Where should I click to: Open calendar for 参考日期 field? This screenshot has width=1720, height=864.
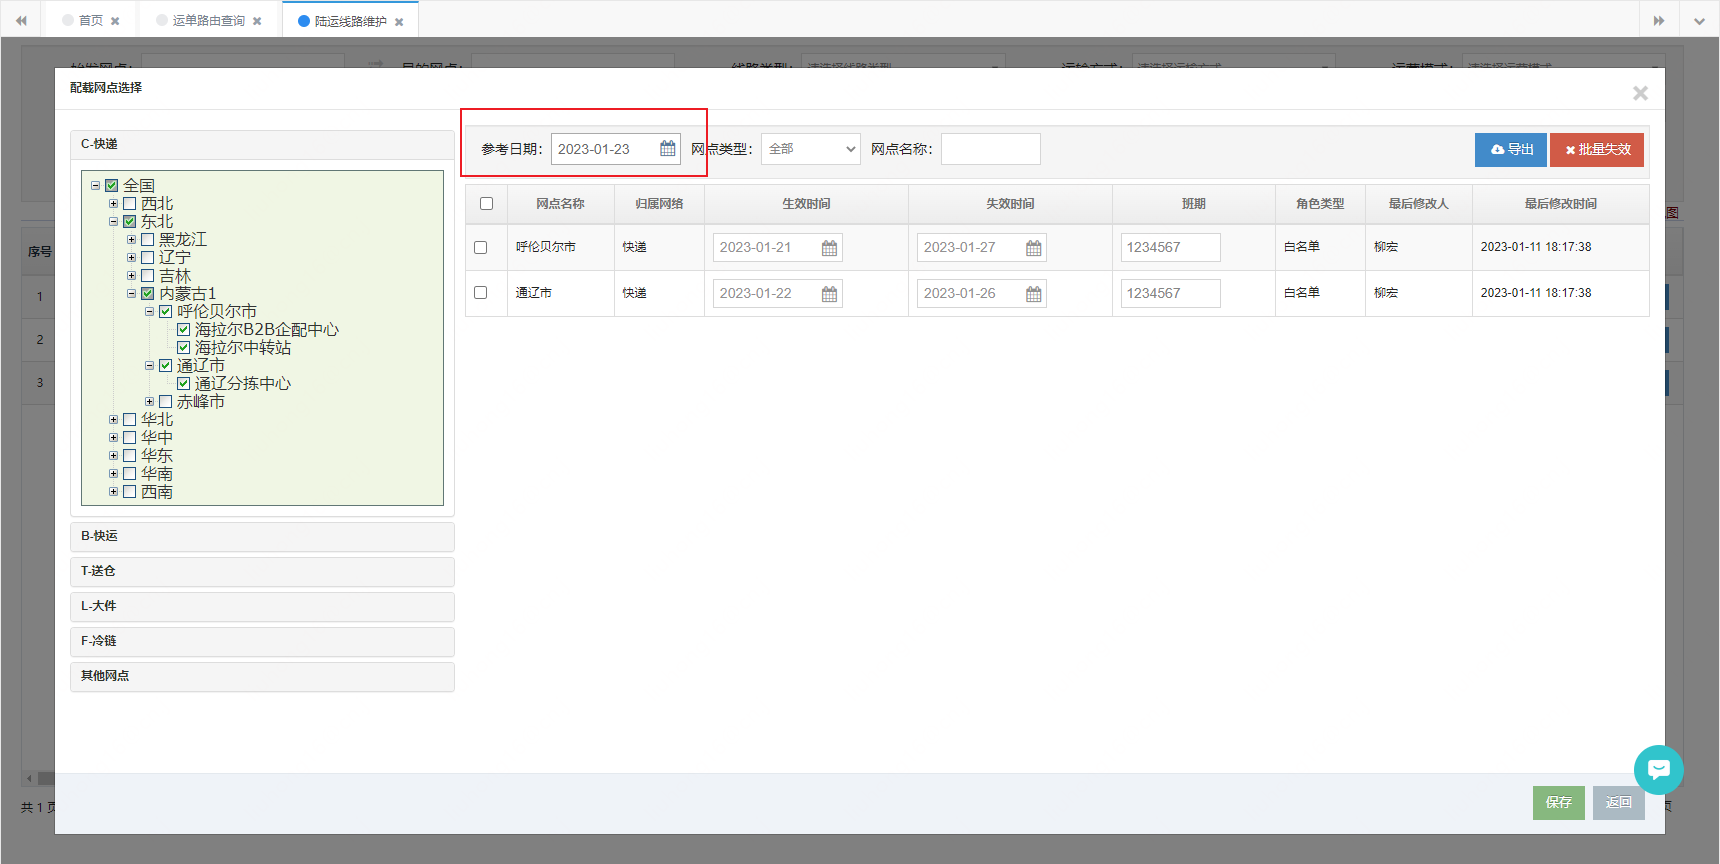point(668,149)
